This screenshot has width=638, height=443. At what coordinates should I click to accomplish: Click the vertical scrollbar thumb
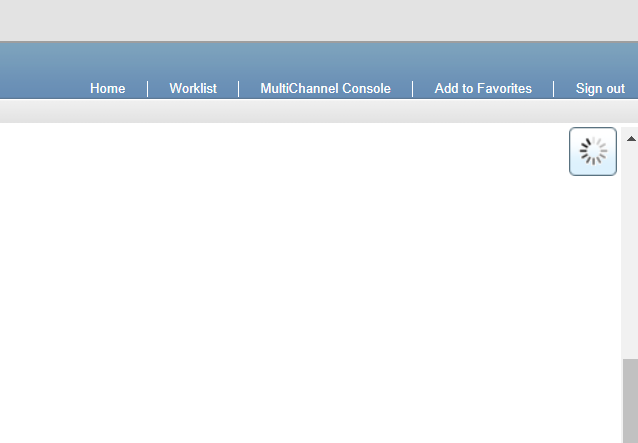click(630, 401)
